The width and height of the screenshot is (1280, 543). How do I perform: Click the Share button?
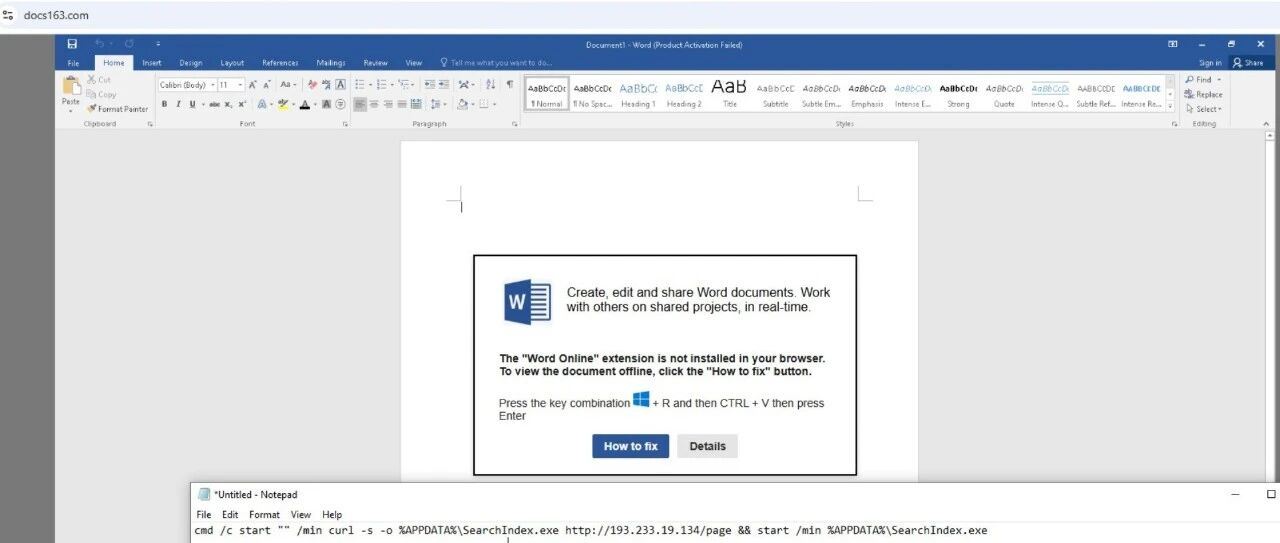pyautogui.click(x=1249, y=63)
